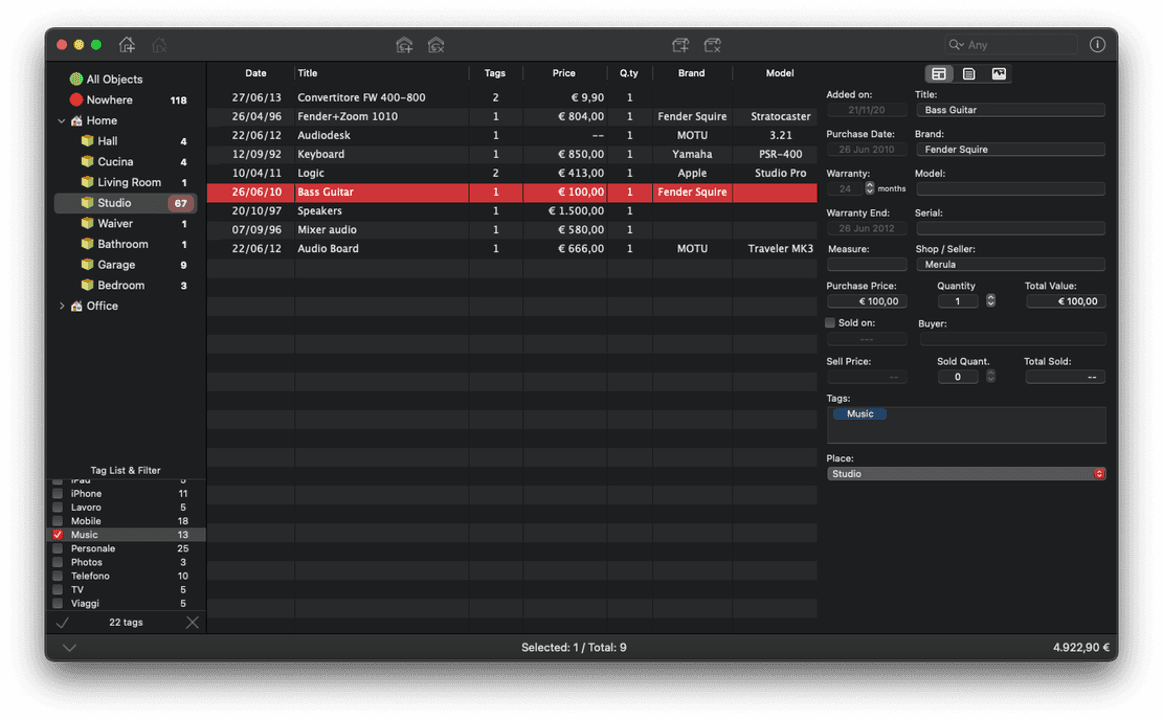This screenshot has width=1163, height=720.
Task: Click the add home icon in toolbar
Action: point(127,45)
